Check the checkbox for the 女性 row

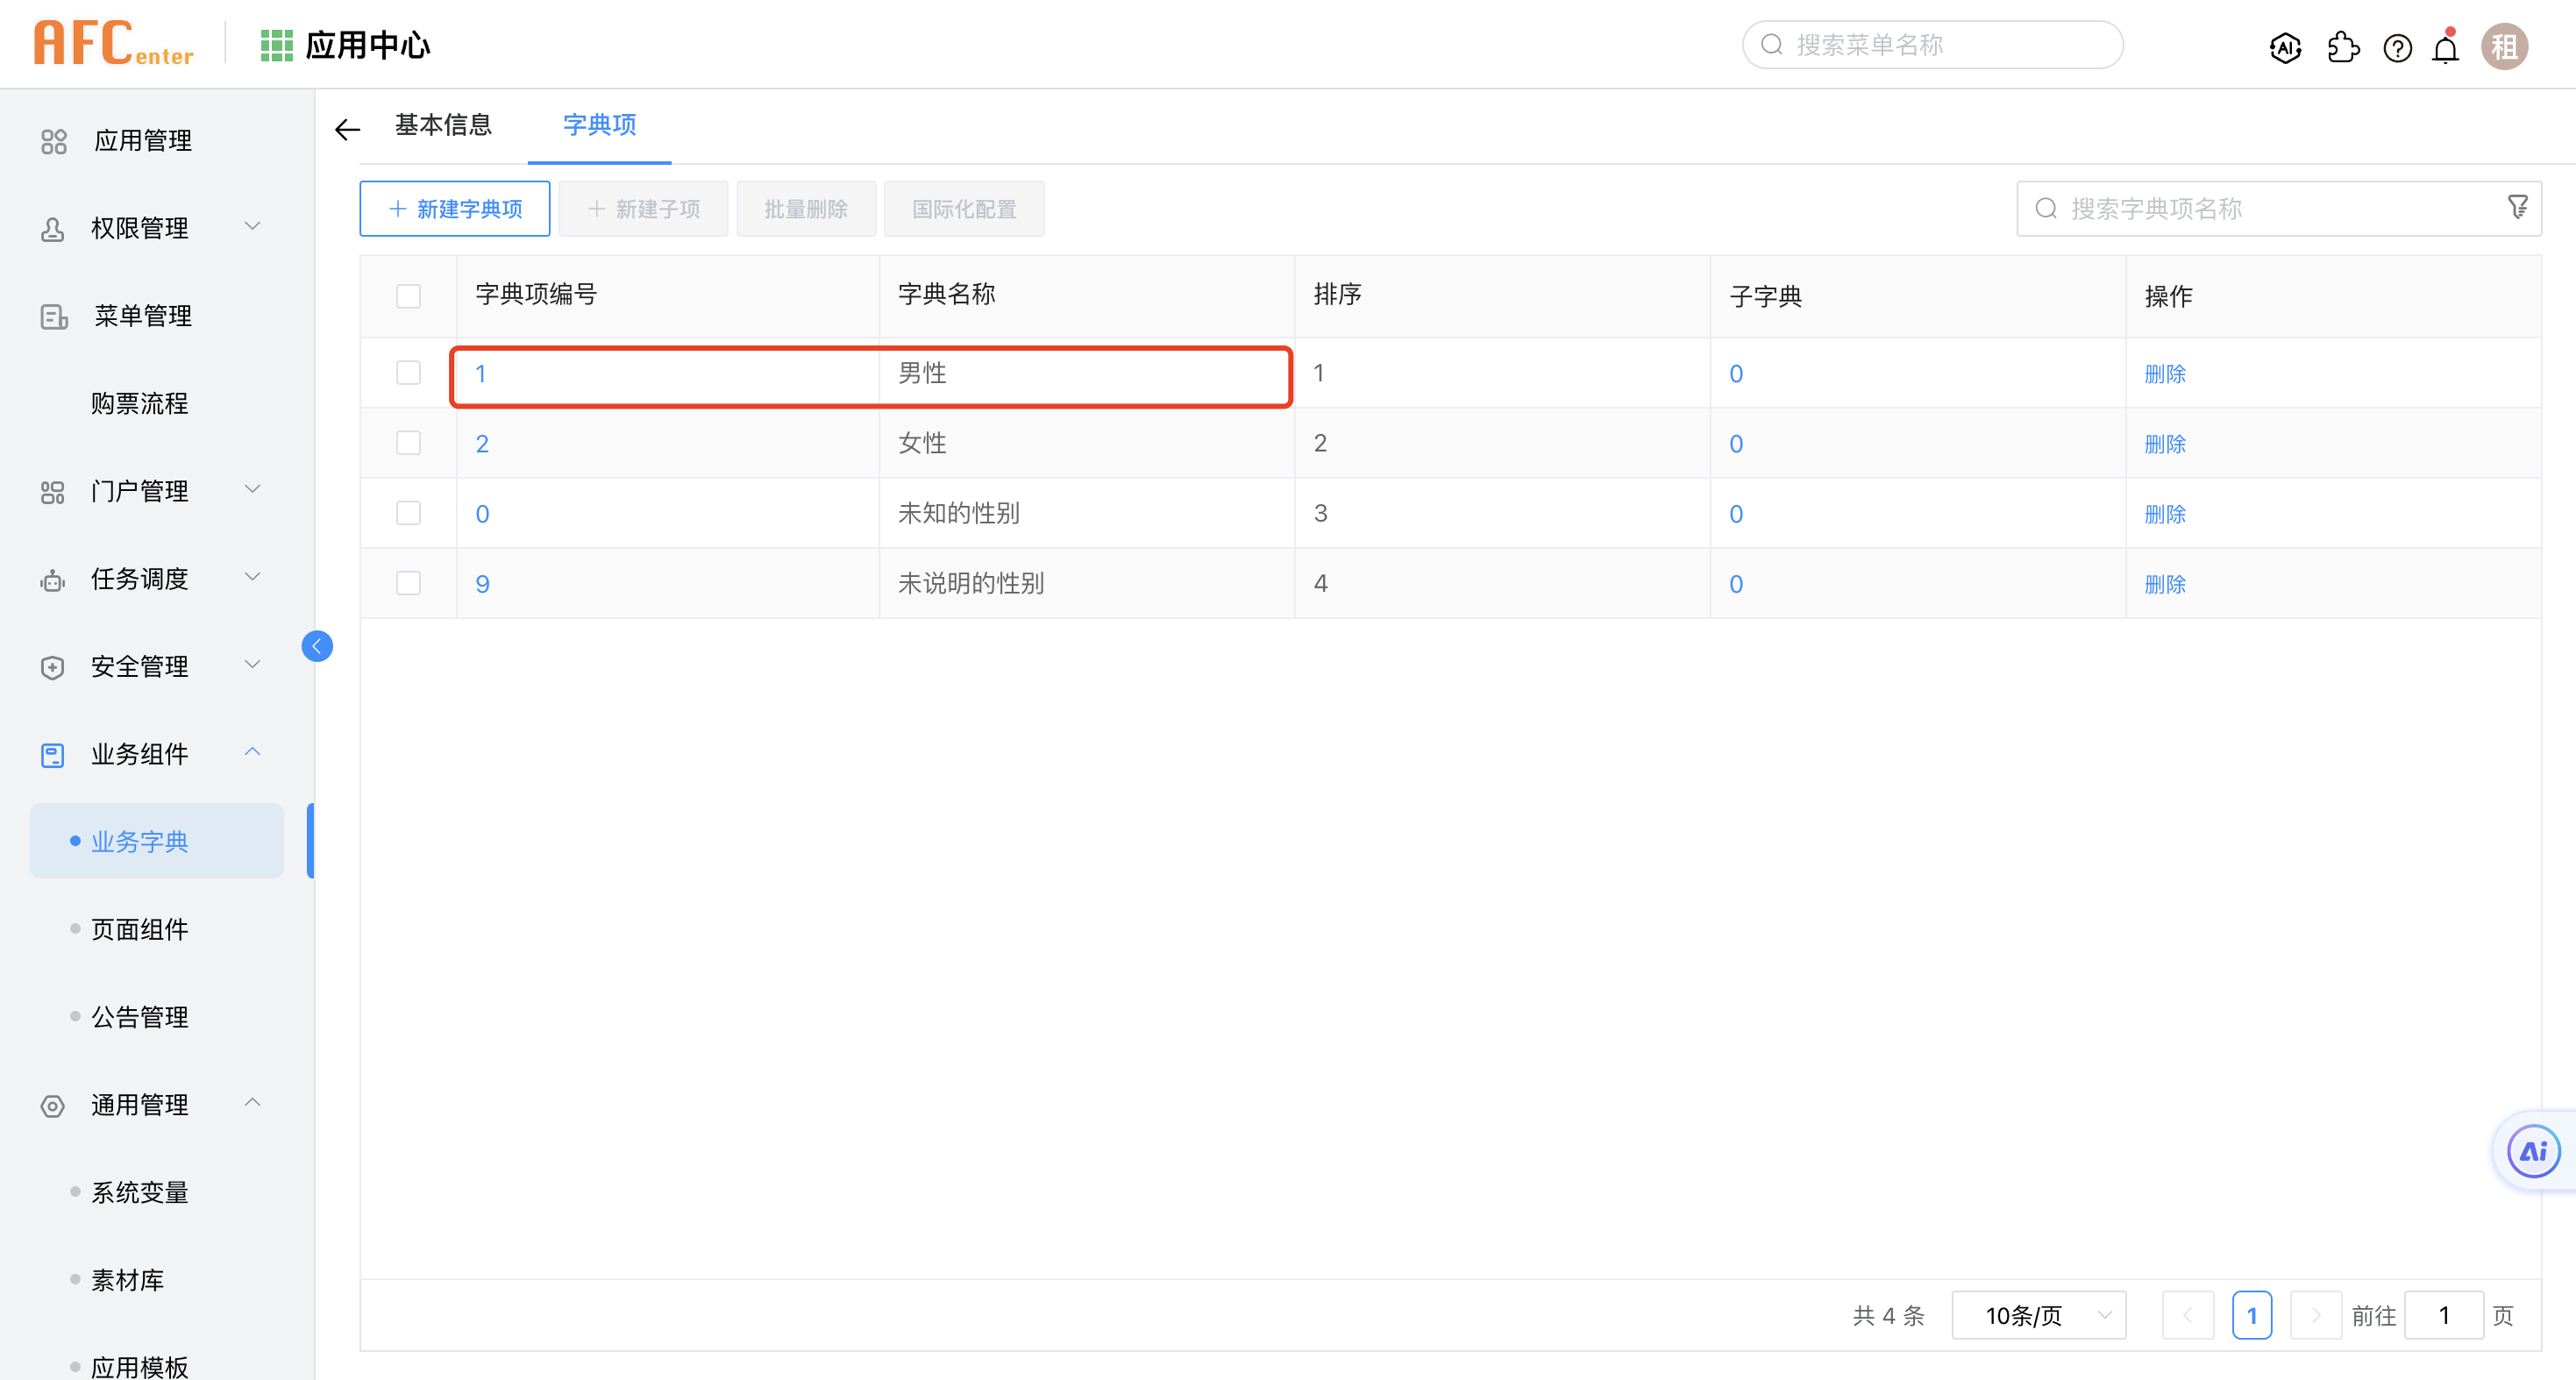click(408, 443)
